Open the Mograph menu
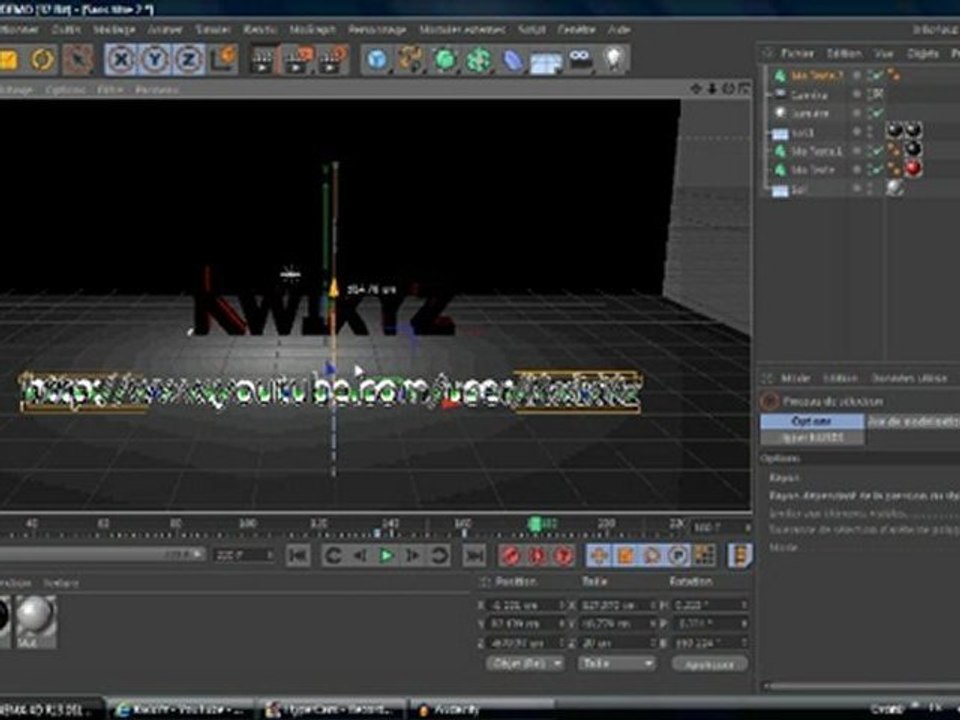The image size is (960, 720). tap(312, 29)
